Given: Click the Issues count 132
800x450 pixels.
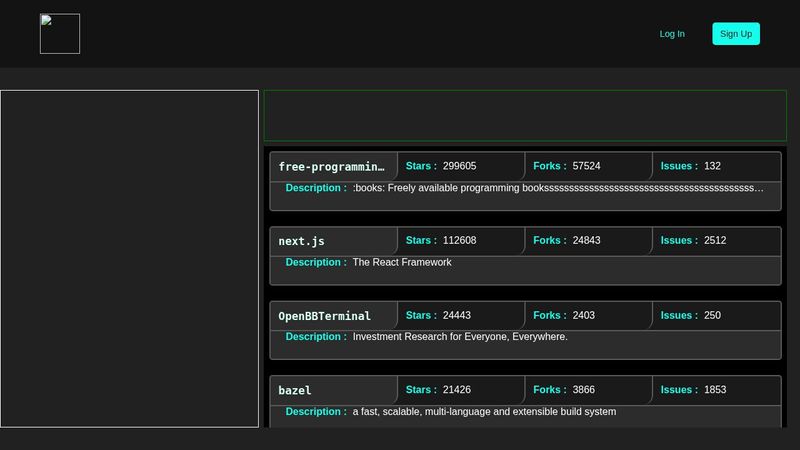Looking at the screenshot, I should pyautogui.click(x=712, y=166).
